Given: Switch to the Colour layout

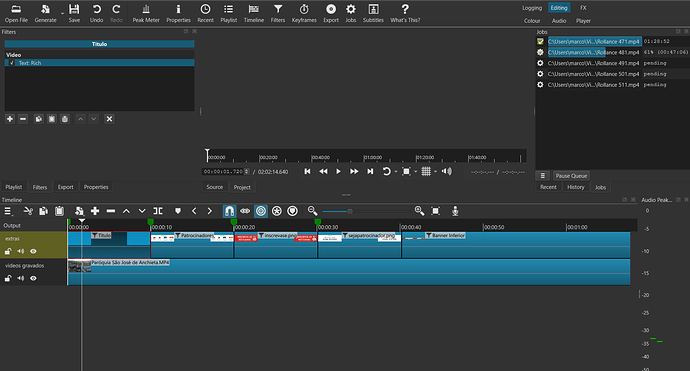Looking at the screenshot, I should [532, 21].
